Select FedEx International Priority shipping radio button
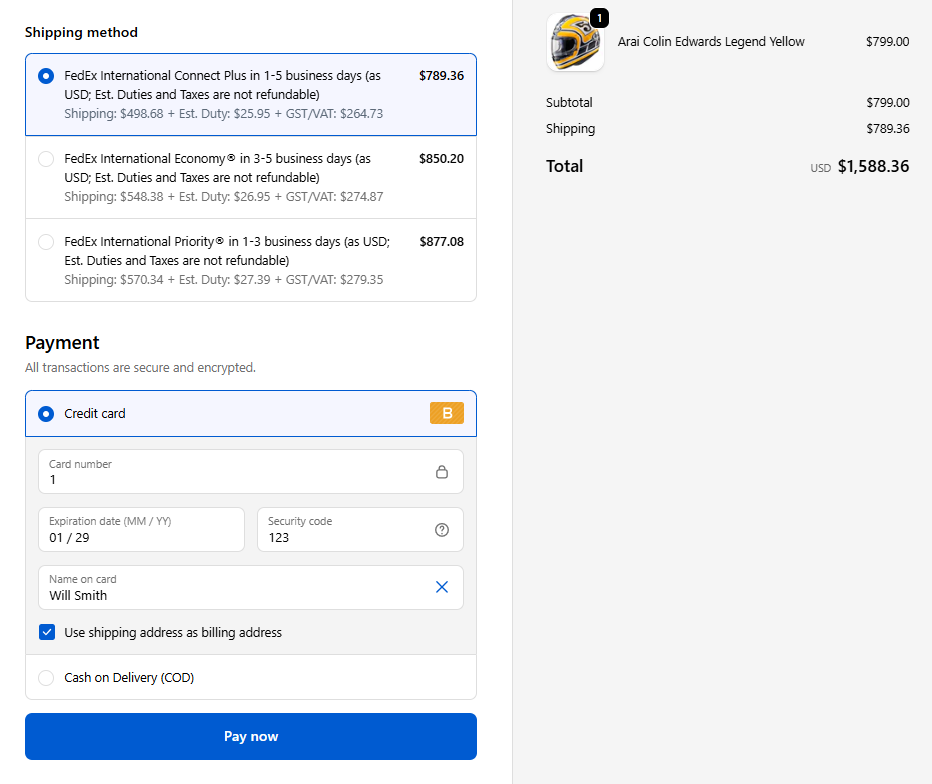The image size is (932, 784). coord(46,242)
